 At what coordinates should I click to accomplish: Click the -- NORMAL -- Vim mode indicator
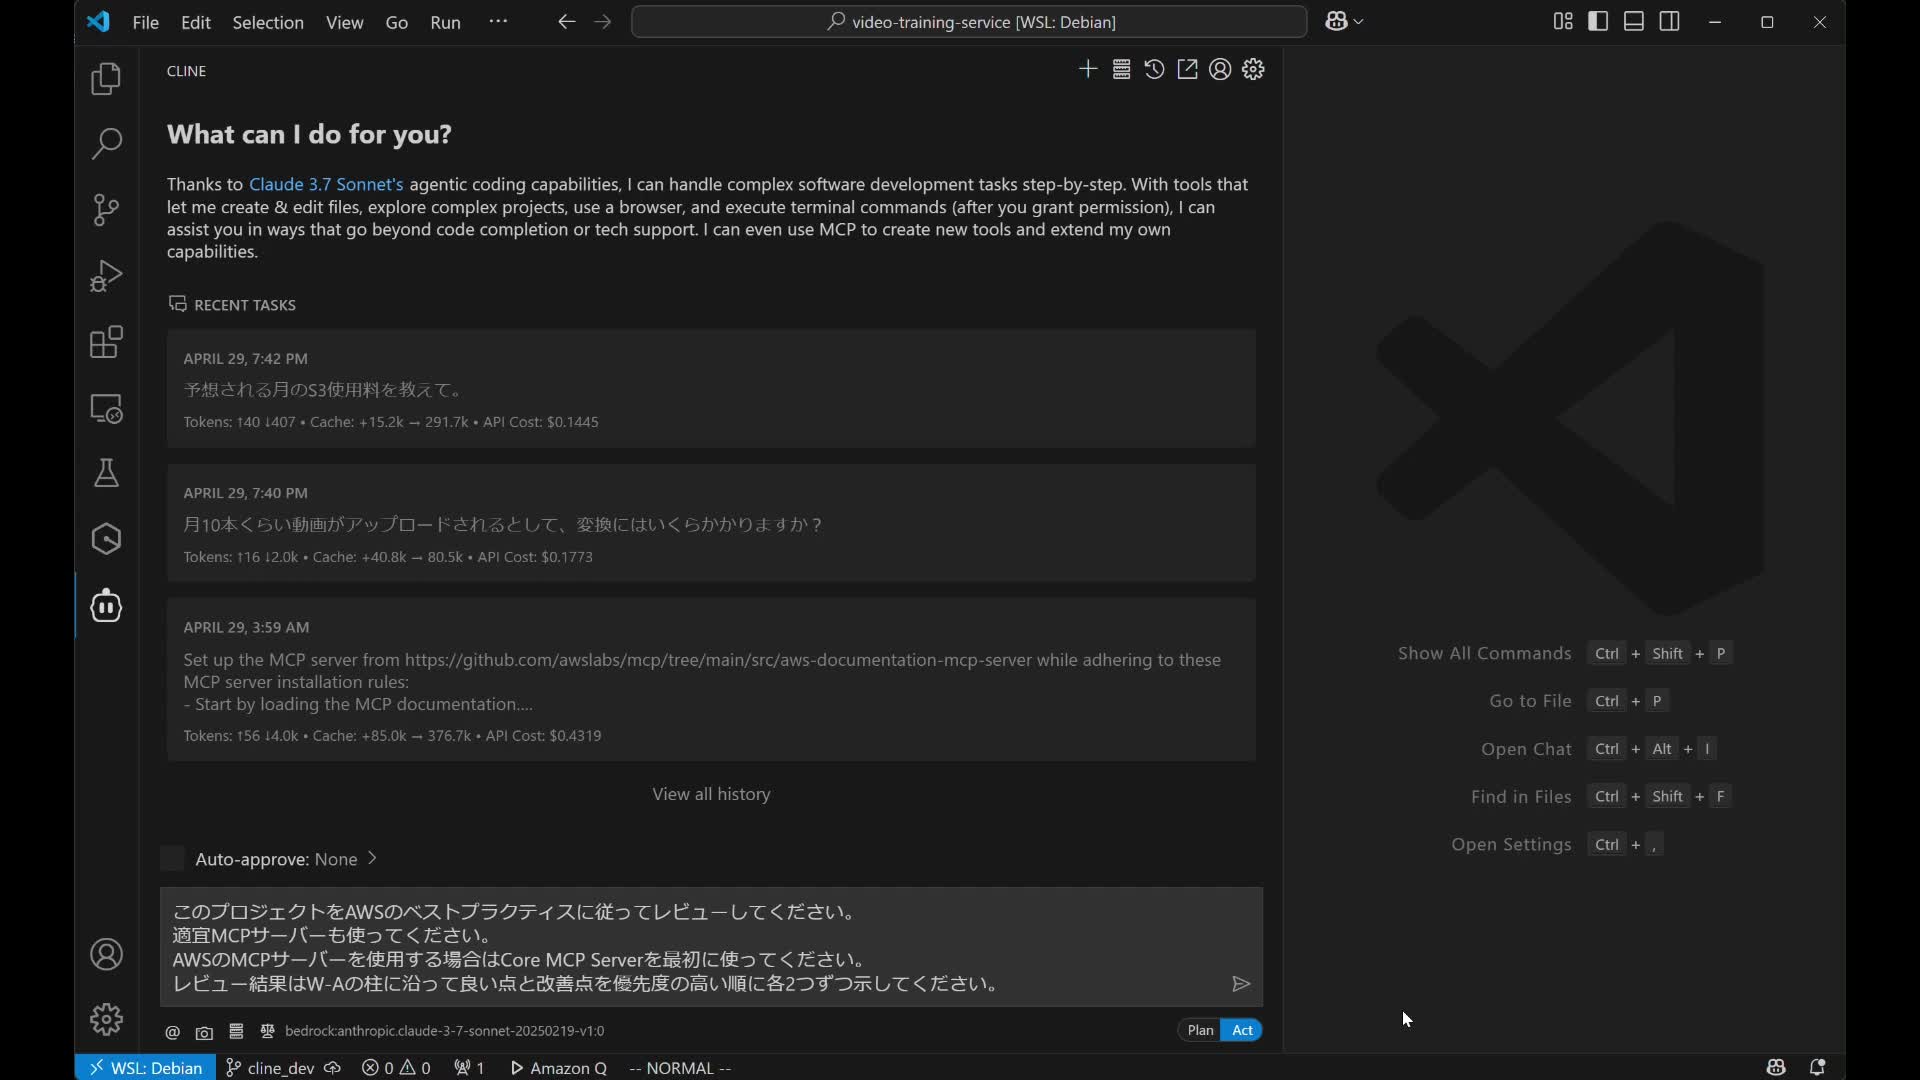click(x=680, y=1068)
